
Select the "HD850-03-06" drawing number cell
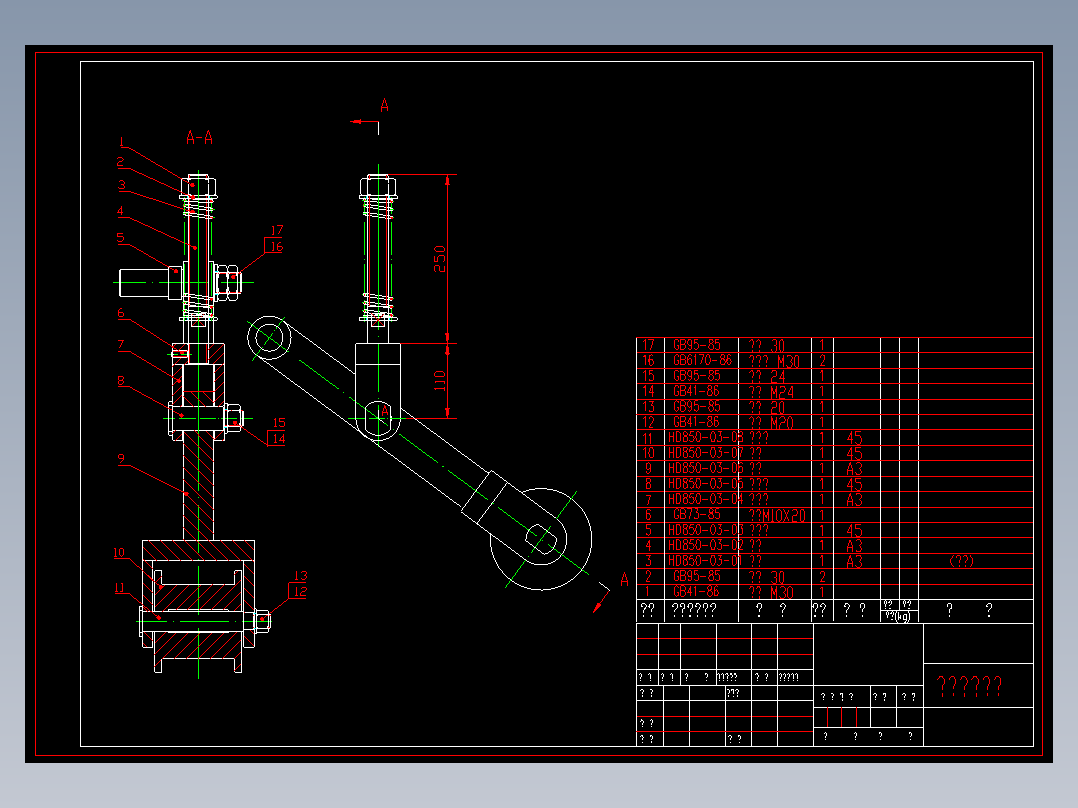[705, 468]
